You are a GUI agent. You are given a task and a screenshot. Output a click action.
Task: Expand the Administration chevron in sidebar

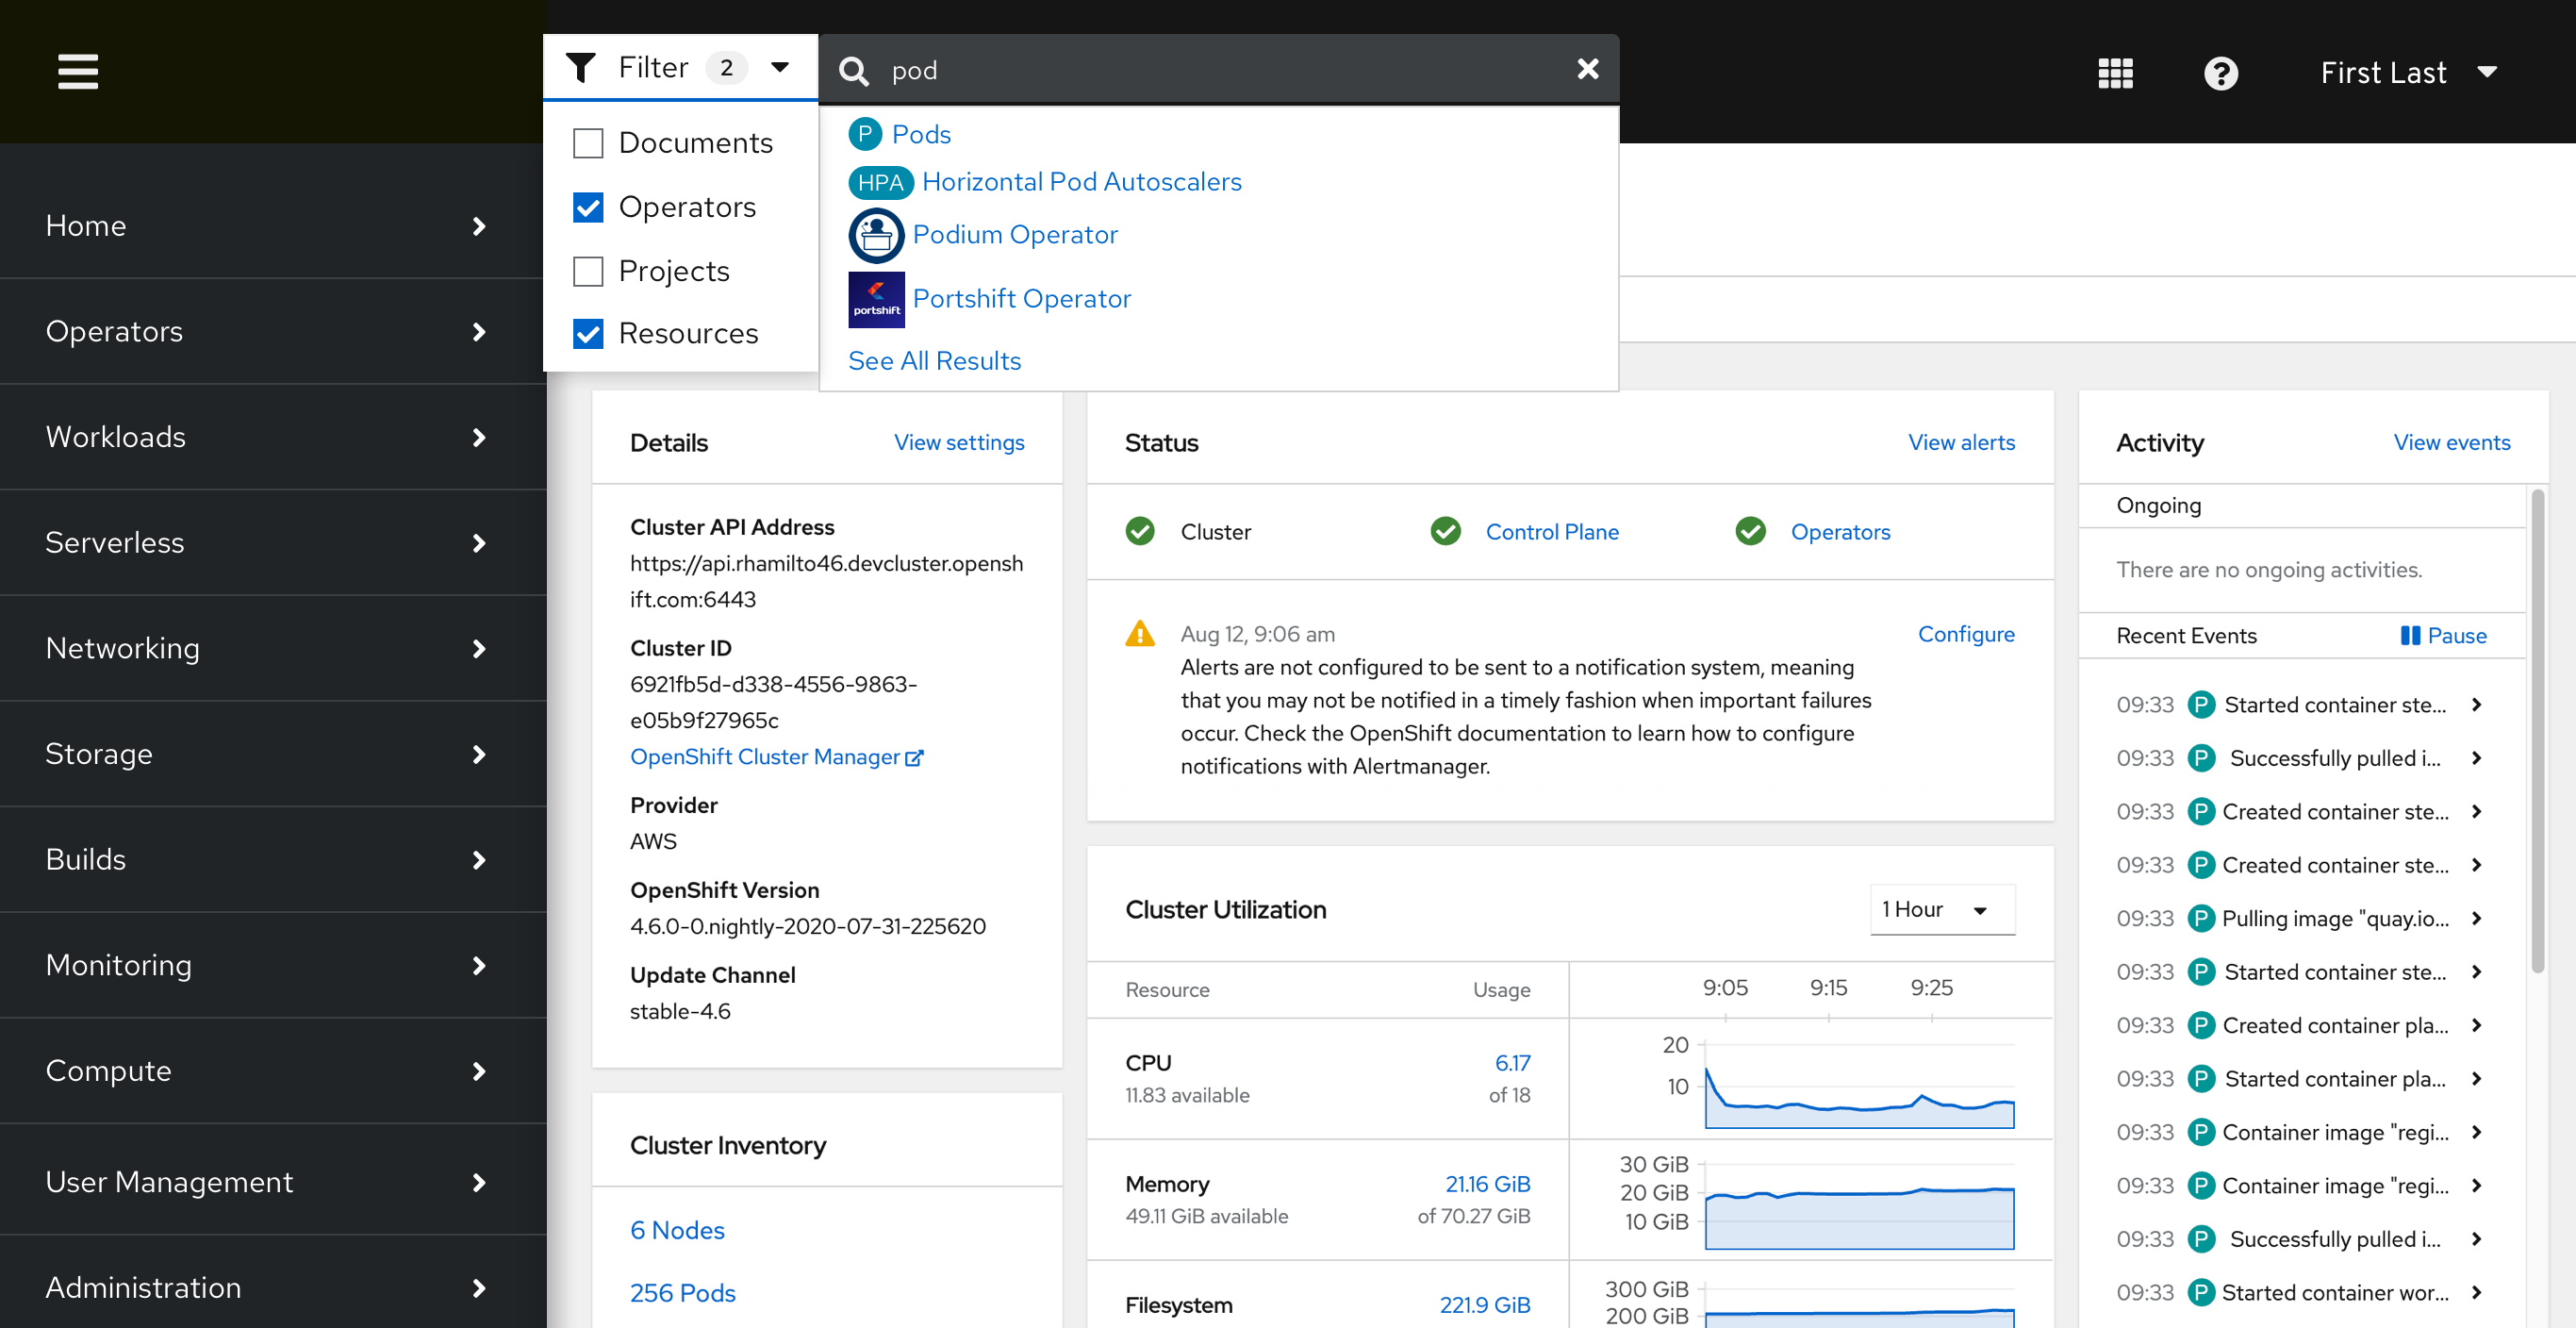(479, 1288)
